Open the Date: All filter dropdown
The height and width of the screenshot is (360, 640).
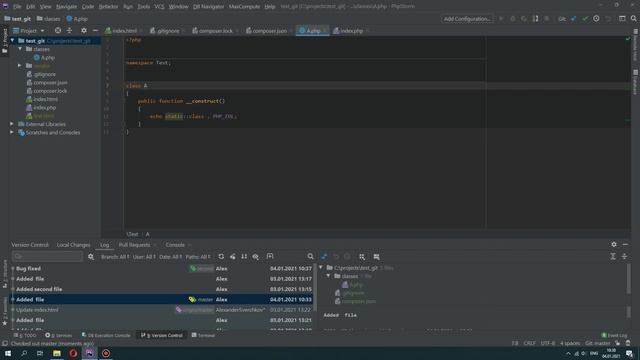171,257
